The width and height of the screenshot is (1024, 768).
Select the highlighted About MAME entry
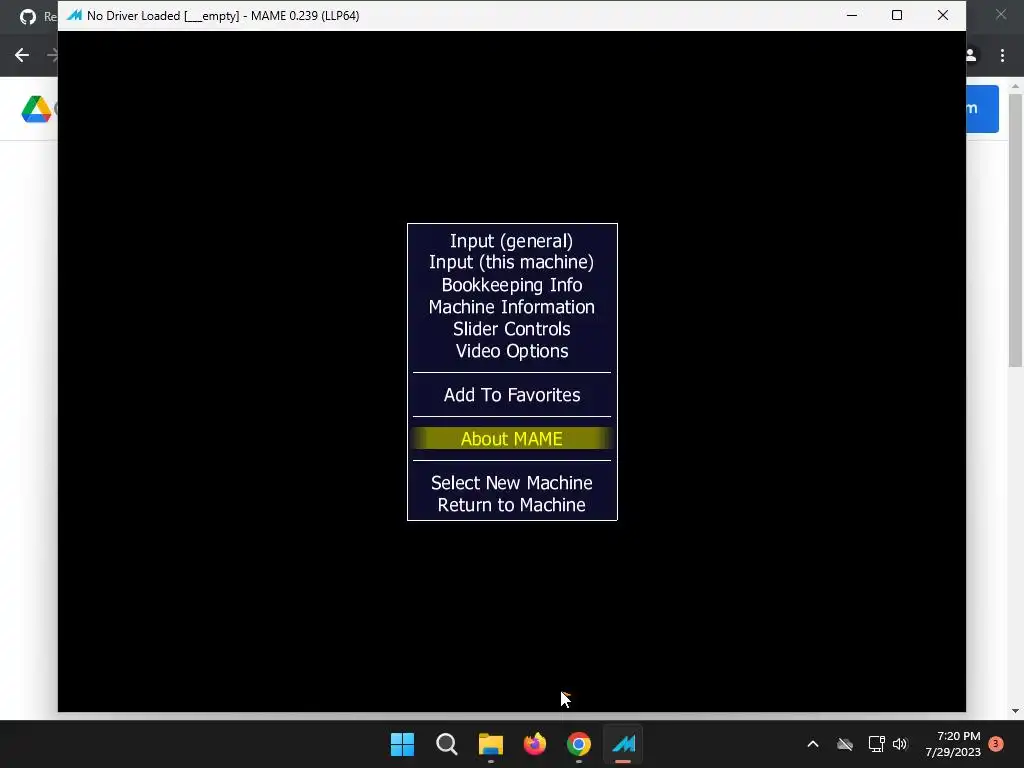coord(511,438)
